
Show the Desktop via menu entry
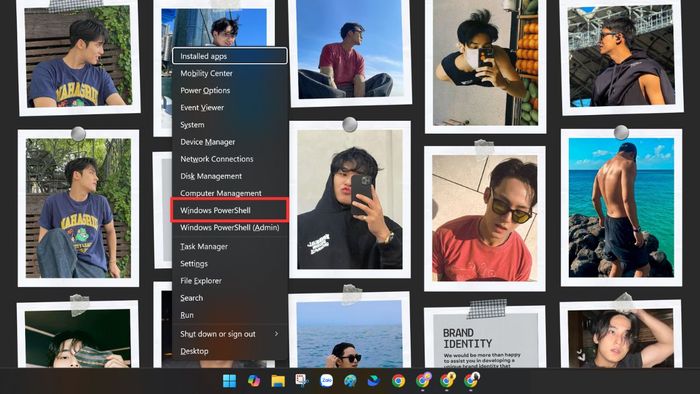(x=229, y=351)
